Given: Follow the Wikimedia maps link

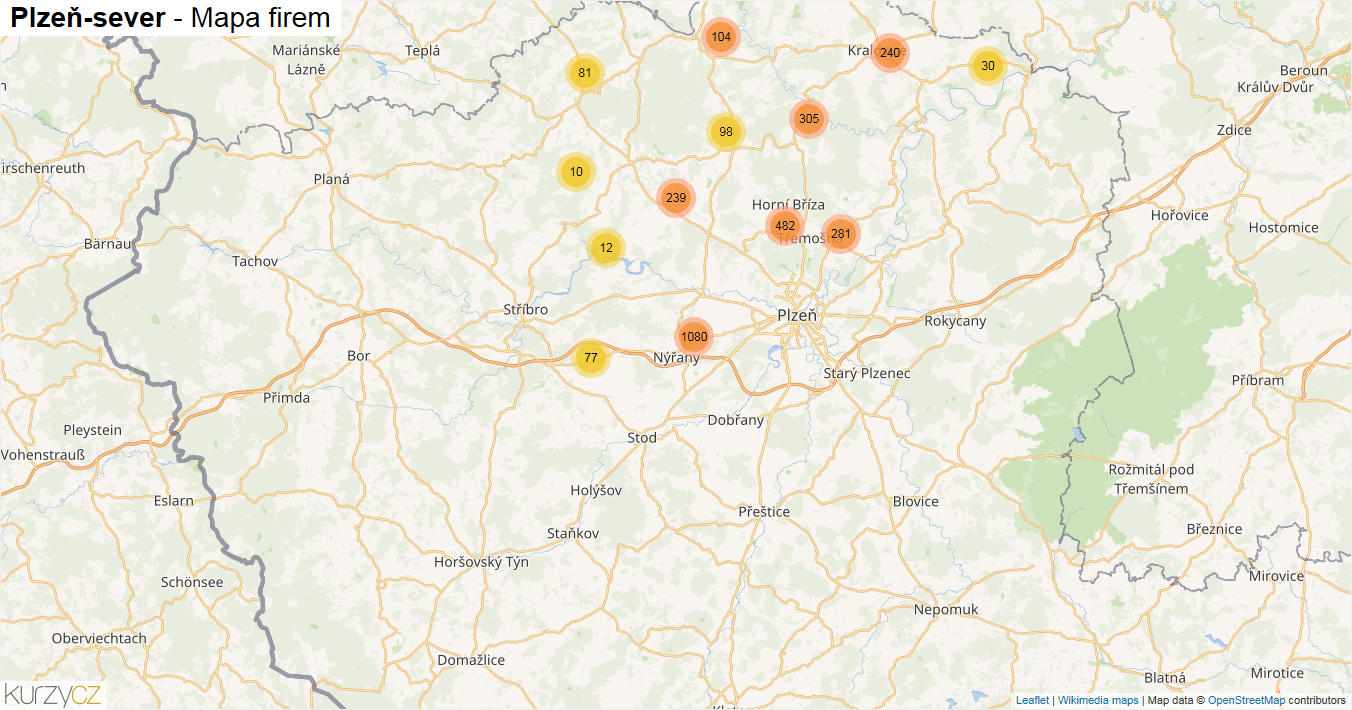Looking at the screenshot, I should [x=1098, y=700].
